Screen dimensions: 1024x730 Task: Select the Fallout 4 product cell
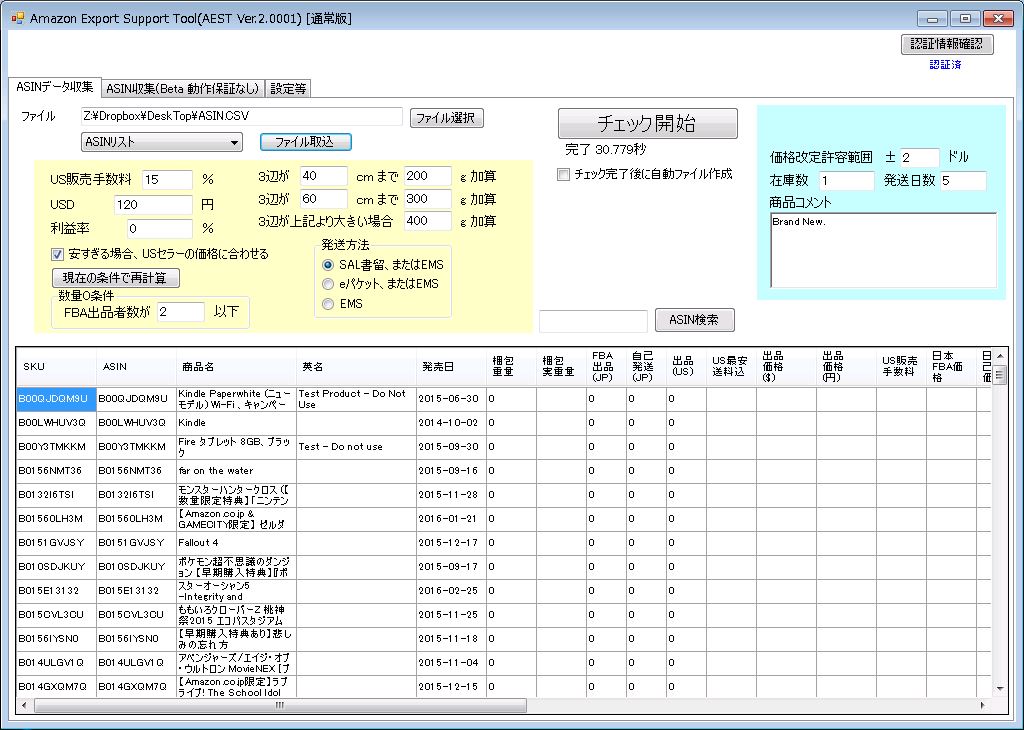[236, 543]
